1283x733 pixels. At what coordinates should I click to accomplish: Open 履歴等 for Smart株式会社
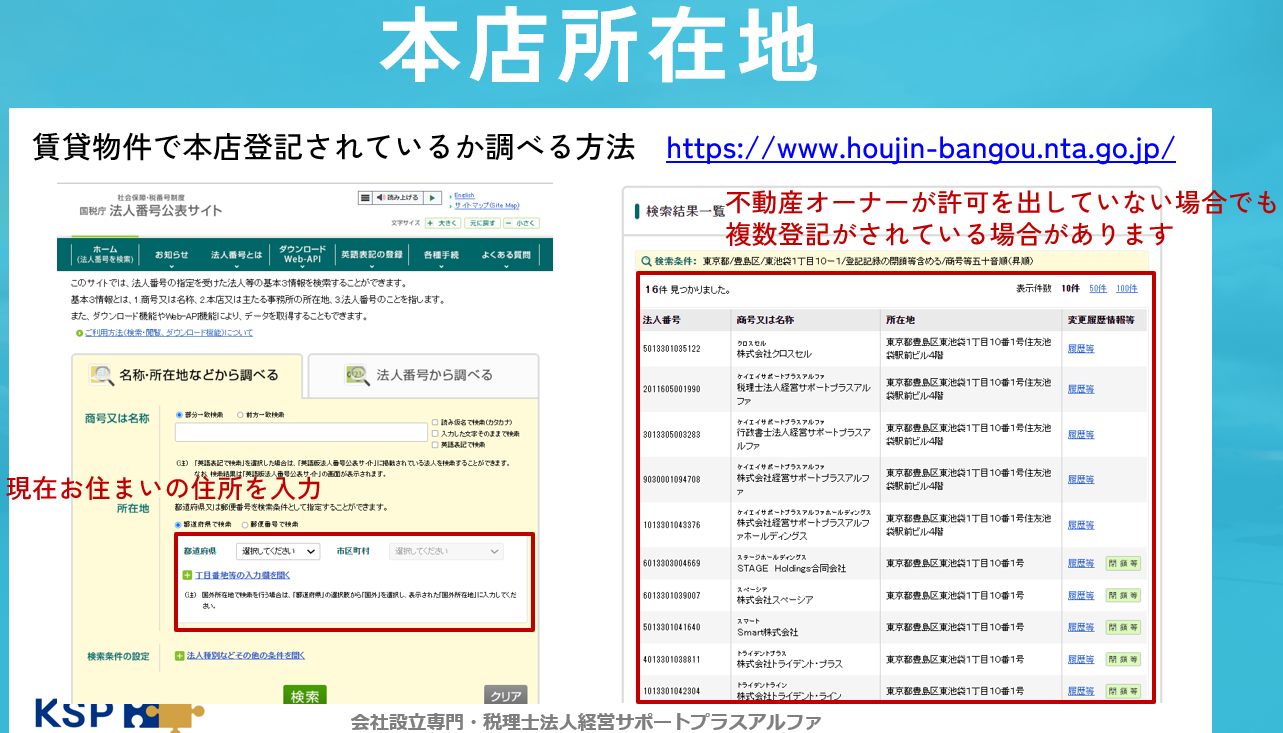click(x=1080, y=628)
